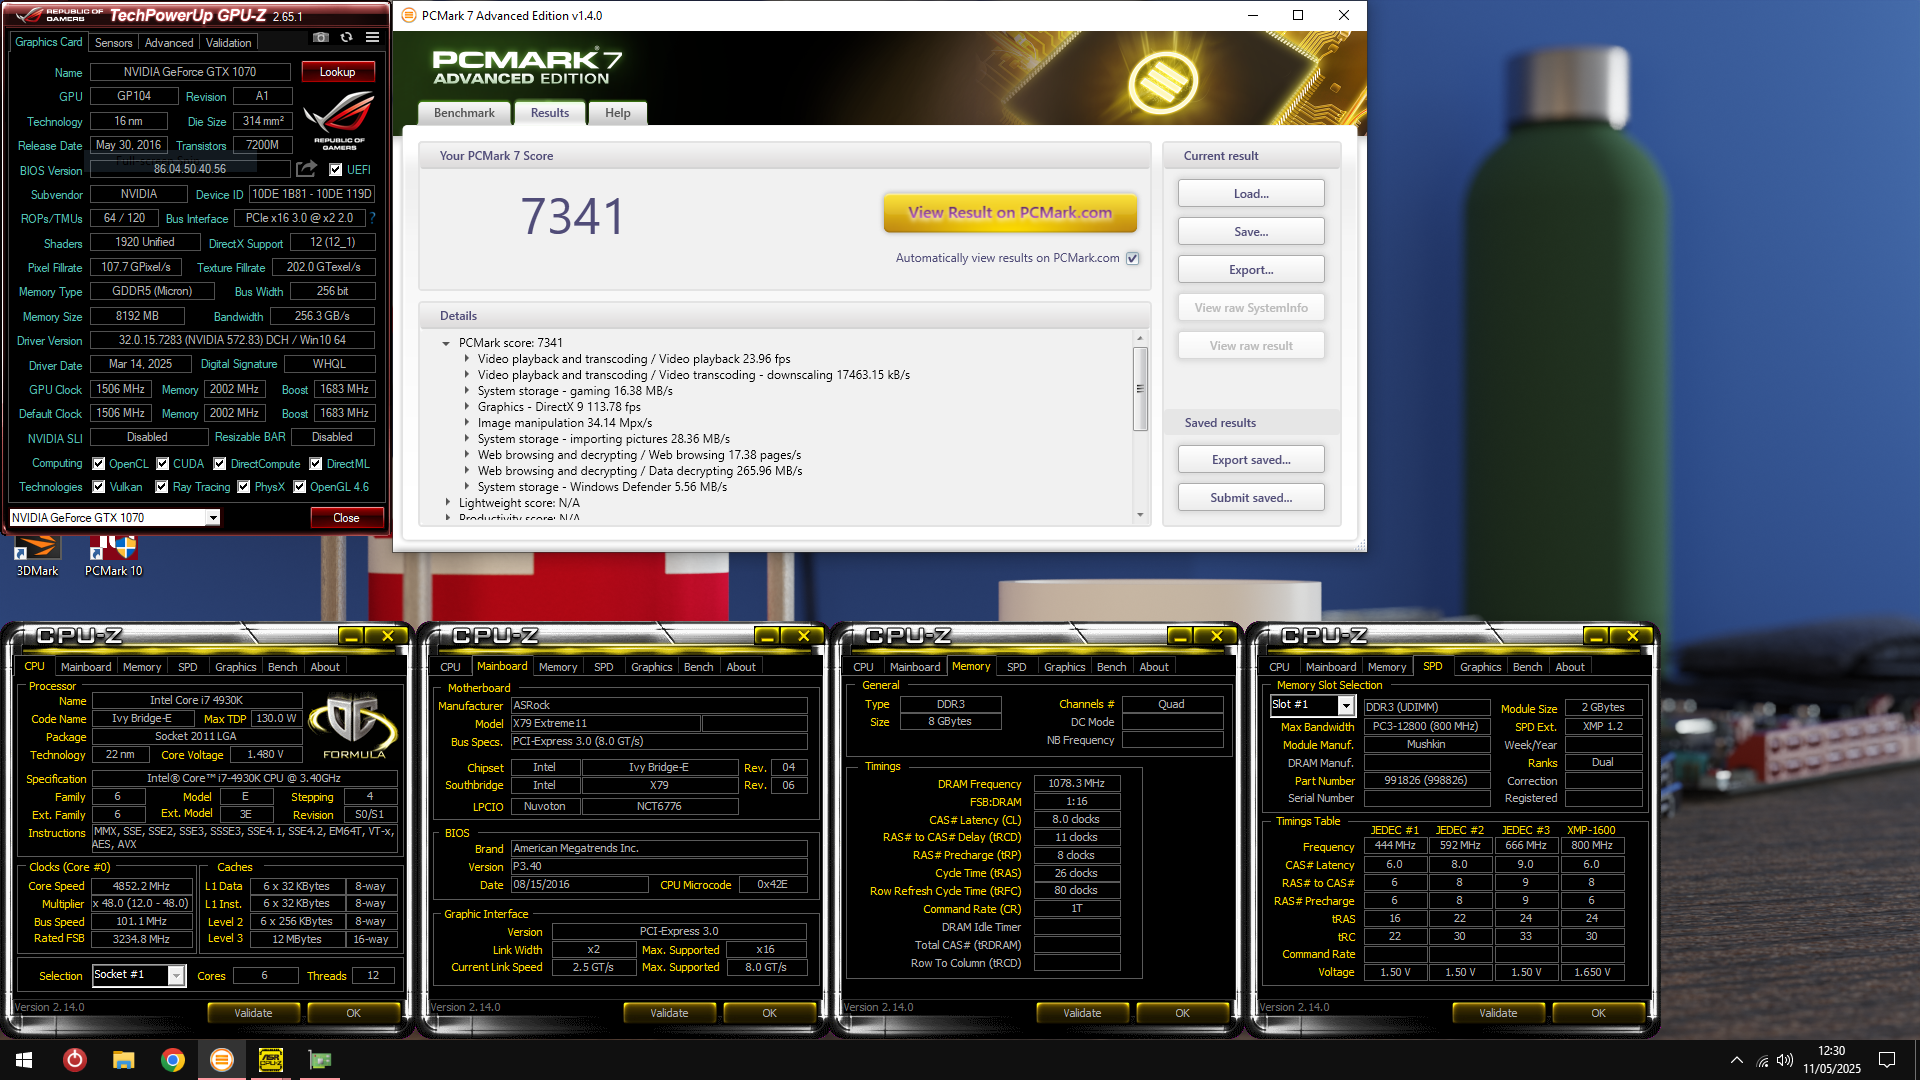Open the notification center icon
The image size is (1920, 1080).
click(x=1887, y=1060)
